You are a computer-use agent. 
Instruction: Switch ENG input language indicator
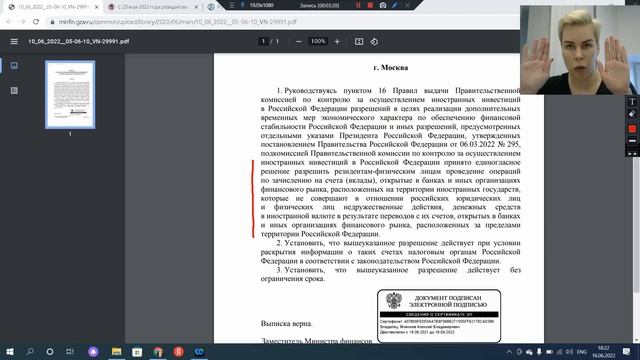(x=582, y=352)
